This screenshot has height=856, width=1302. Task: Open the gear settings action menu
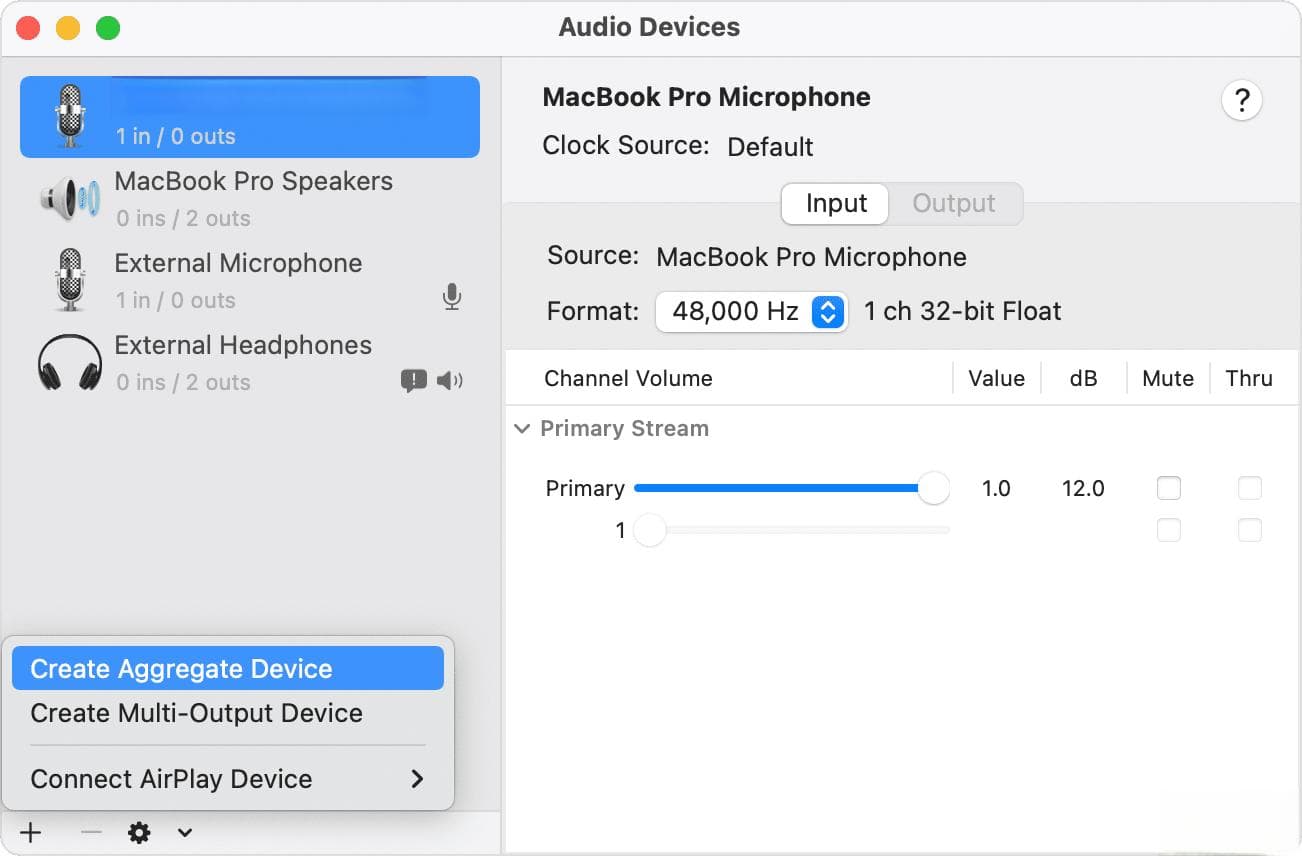(140, 832)
